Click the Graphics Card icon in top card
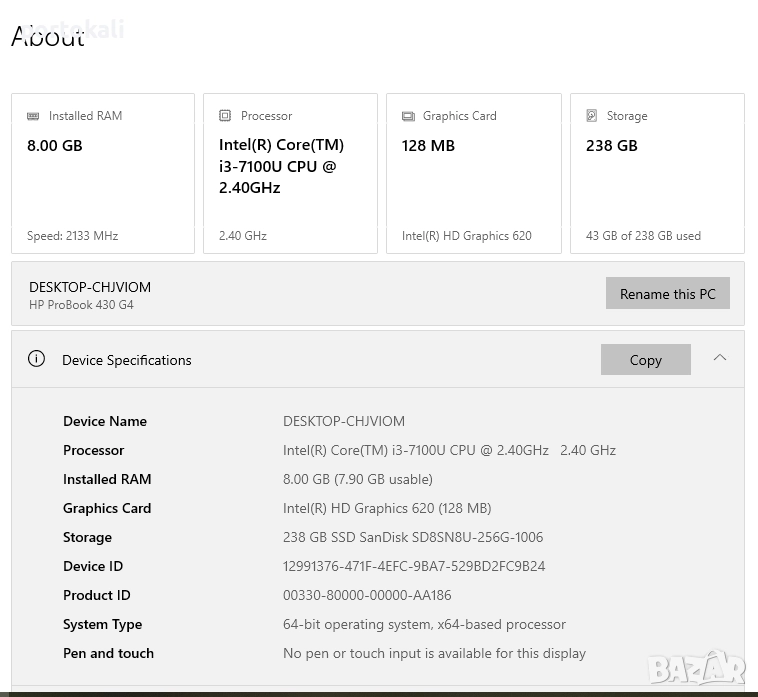Image resolution: width=758 pixels, height=697 pixels. coord(408,116)
